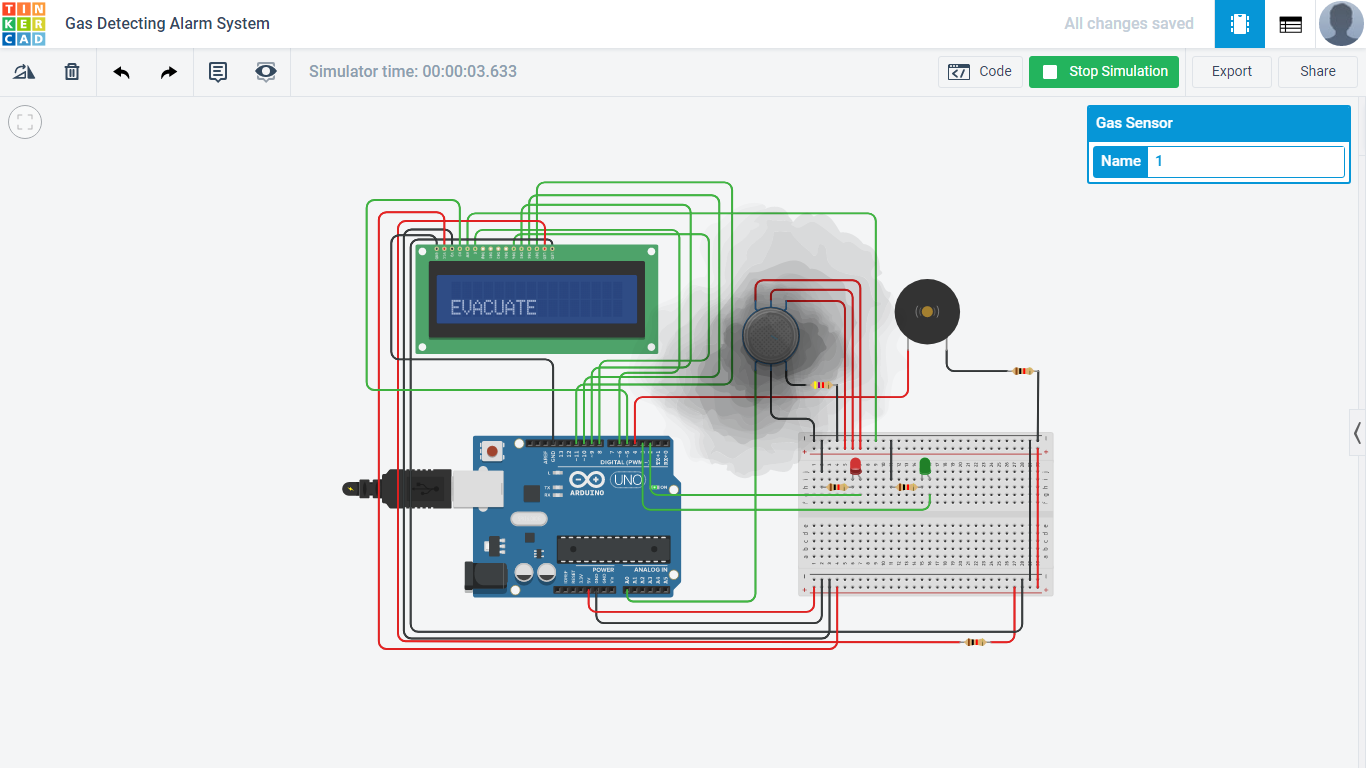Click the Redo icon
Viewport: 1366px width, 768px height.
(x=168, y=71)
